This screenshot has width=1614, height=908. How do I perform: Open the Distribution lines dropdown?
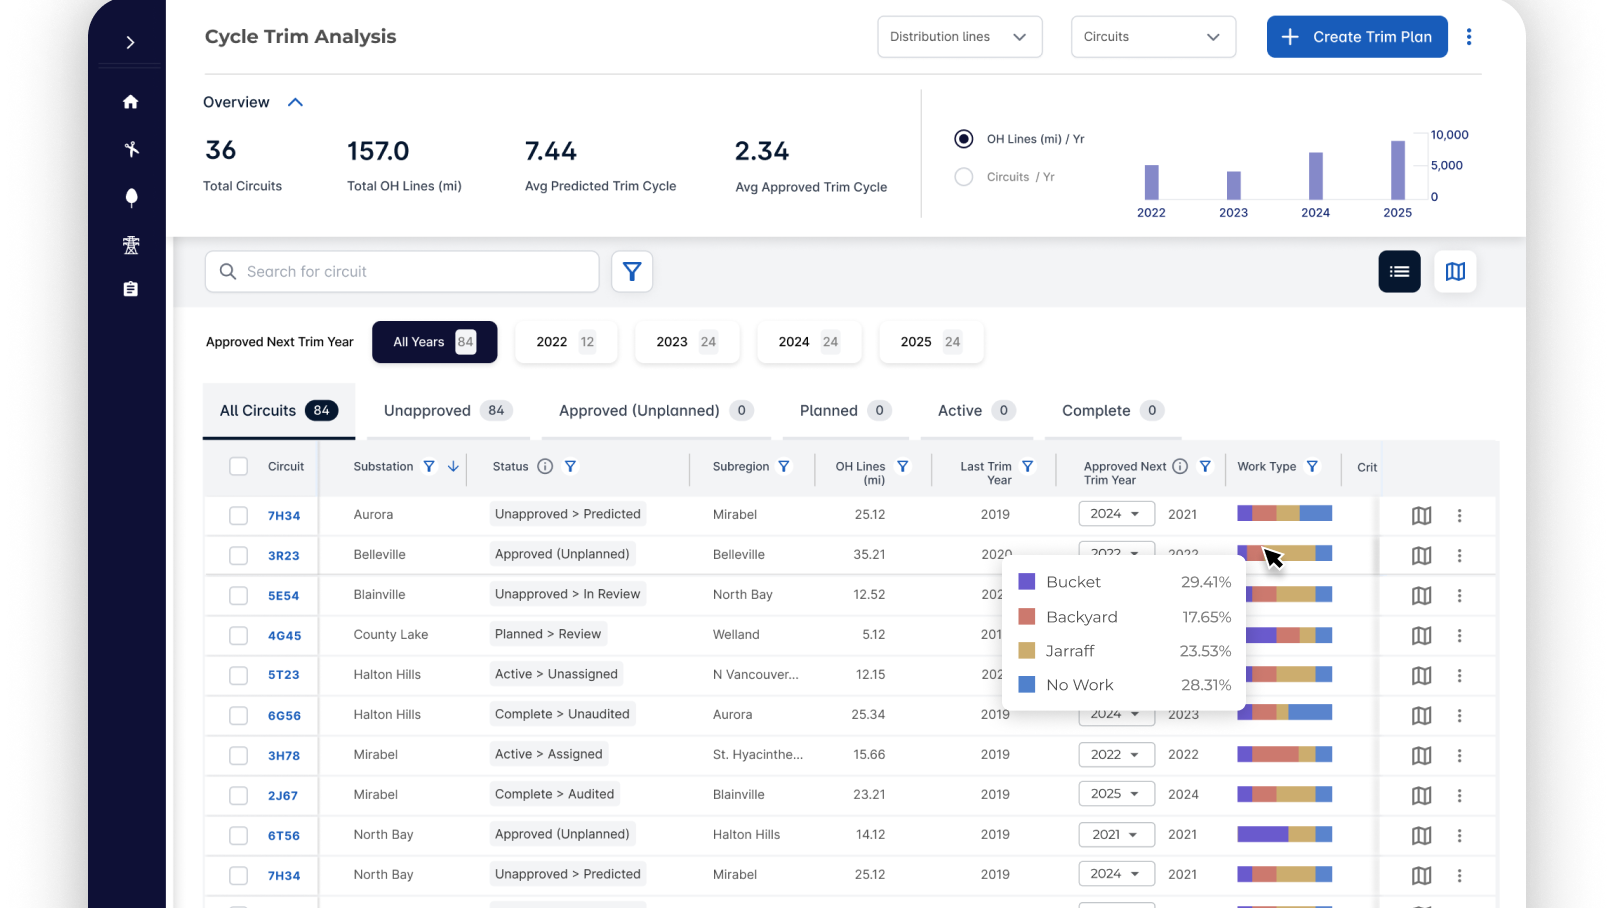959,37
